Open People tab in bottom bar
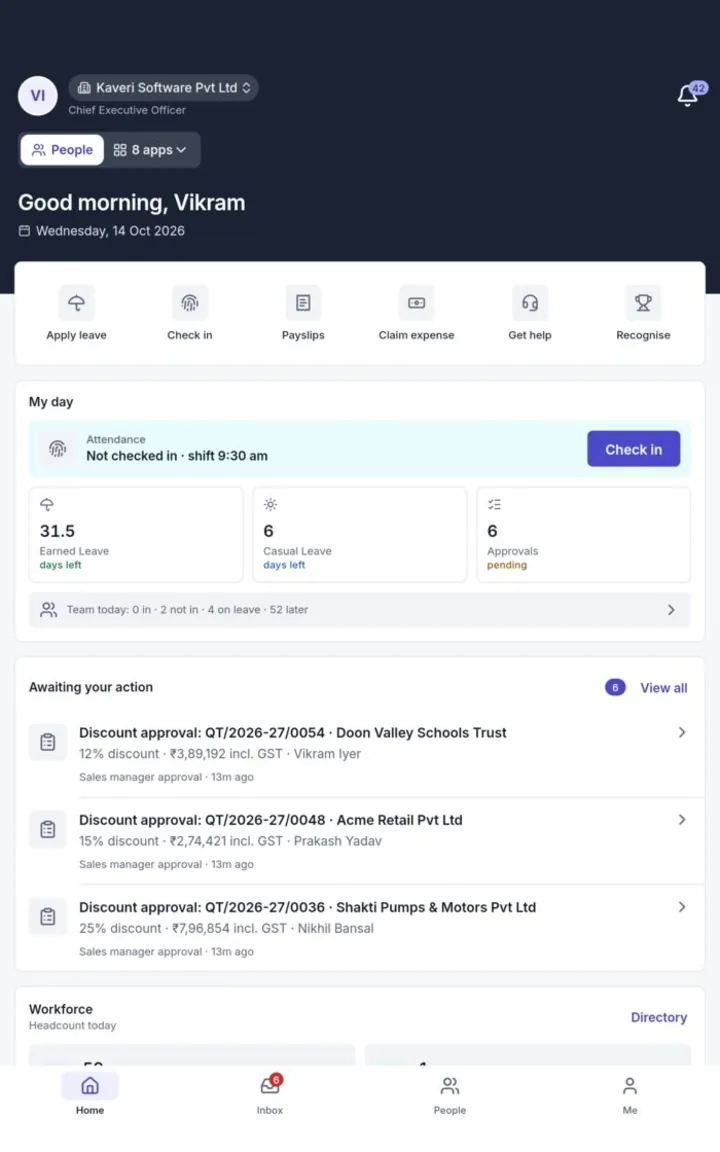The image size is (720, 1152). pos(450,1095)
